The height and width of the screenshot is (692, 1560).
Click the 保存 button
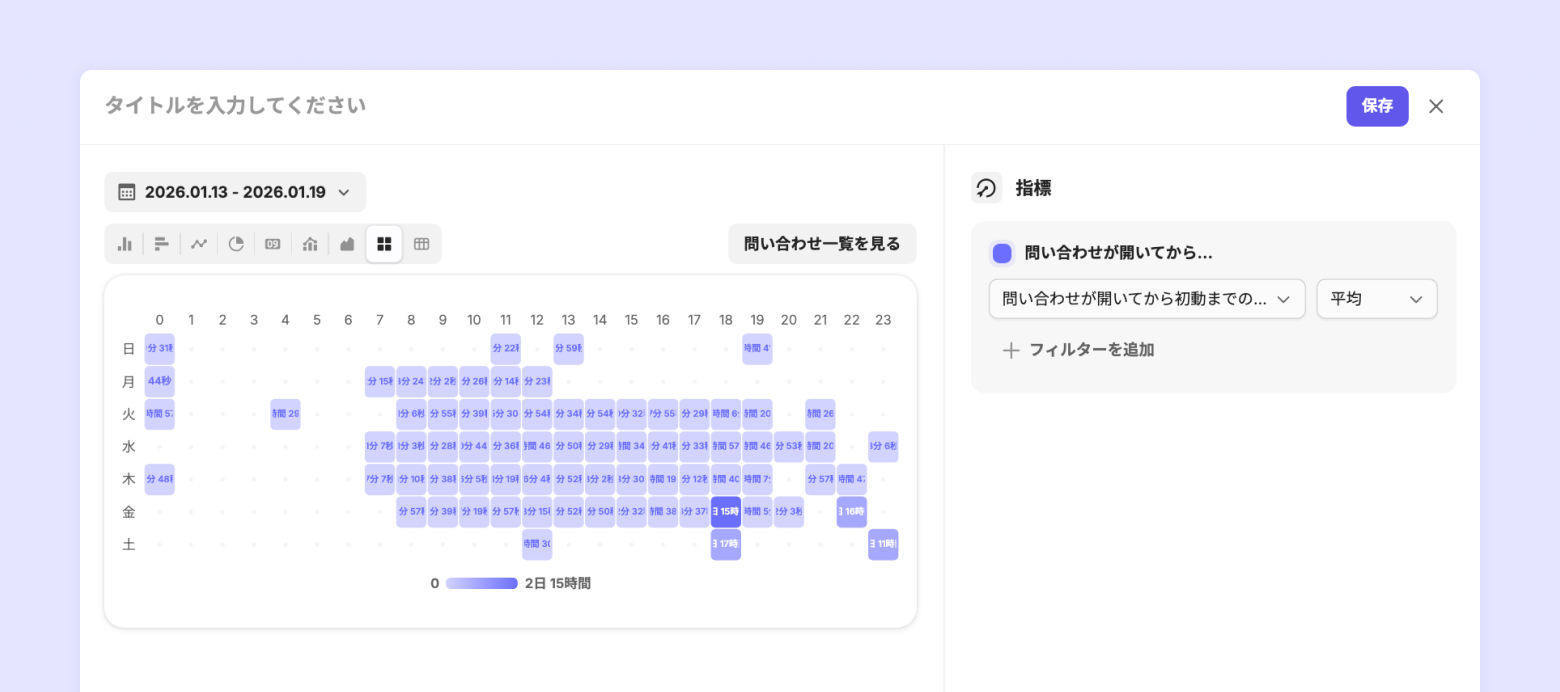pos(1377,106)
